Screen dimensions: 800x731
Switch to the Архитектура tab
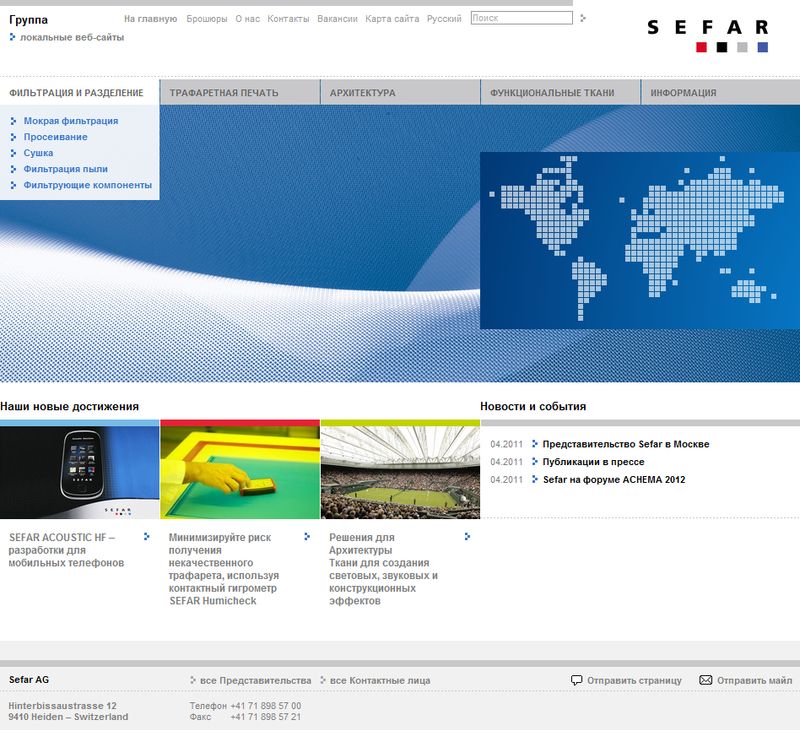[401, 92]
